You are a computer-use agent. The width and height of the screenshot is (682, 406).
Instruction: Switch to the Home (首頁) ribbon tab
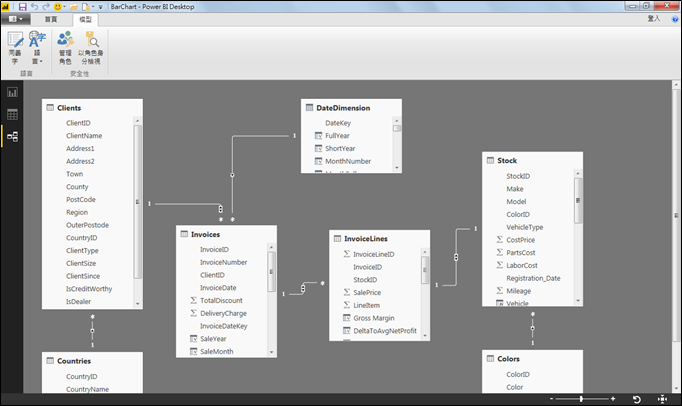(50, 19)
